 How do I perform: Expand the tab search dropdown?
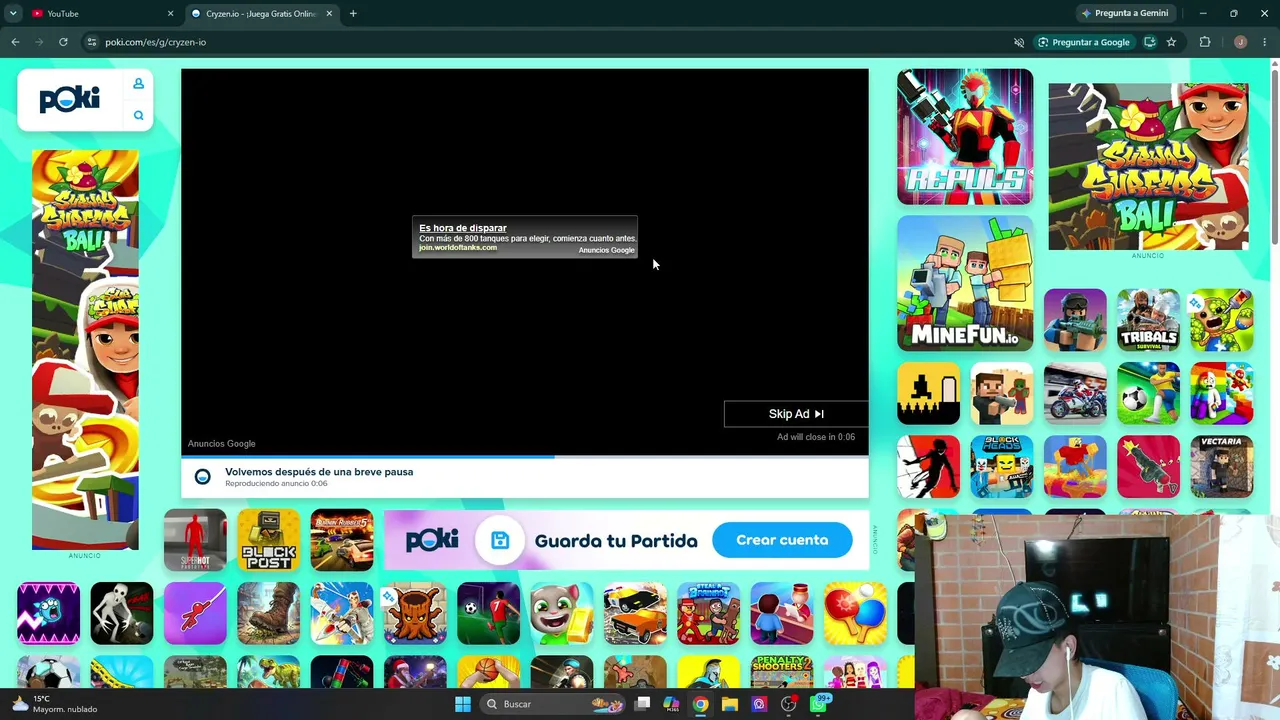point(13,14)
